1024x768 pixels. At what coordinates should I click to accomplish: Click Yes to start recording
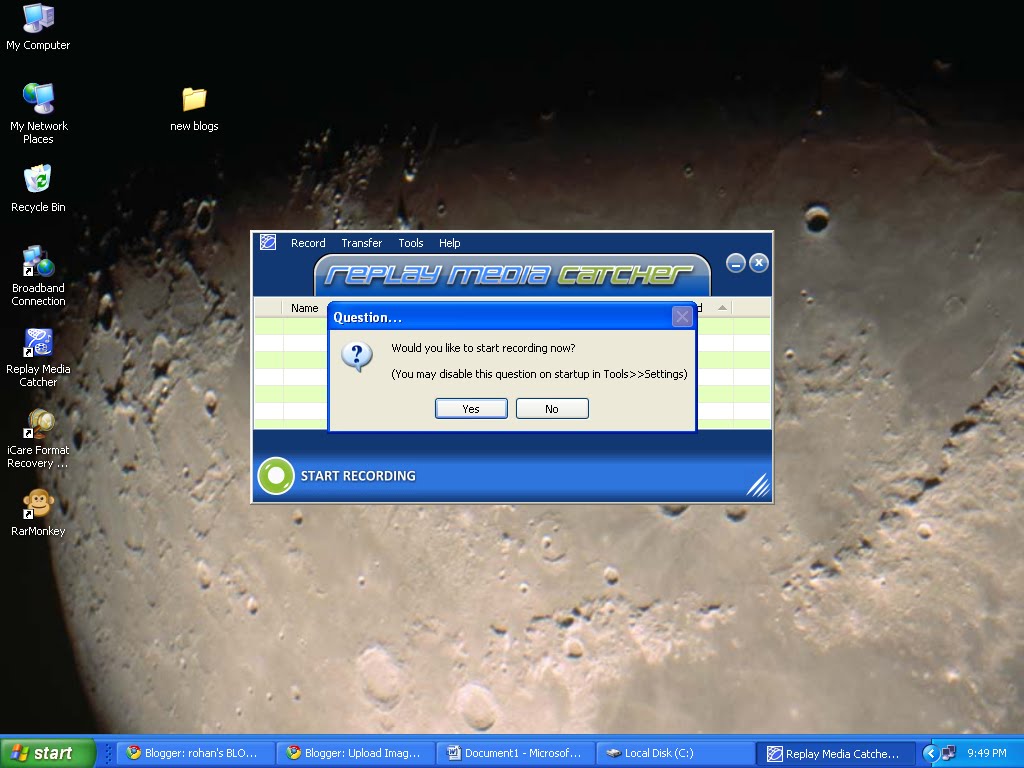pos(471,409)
